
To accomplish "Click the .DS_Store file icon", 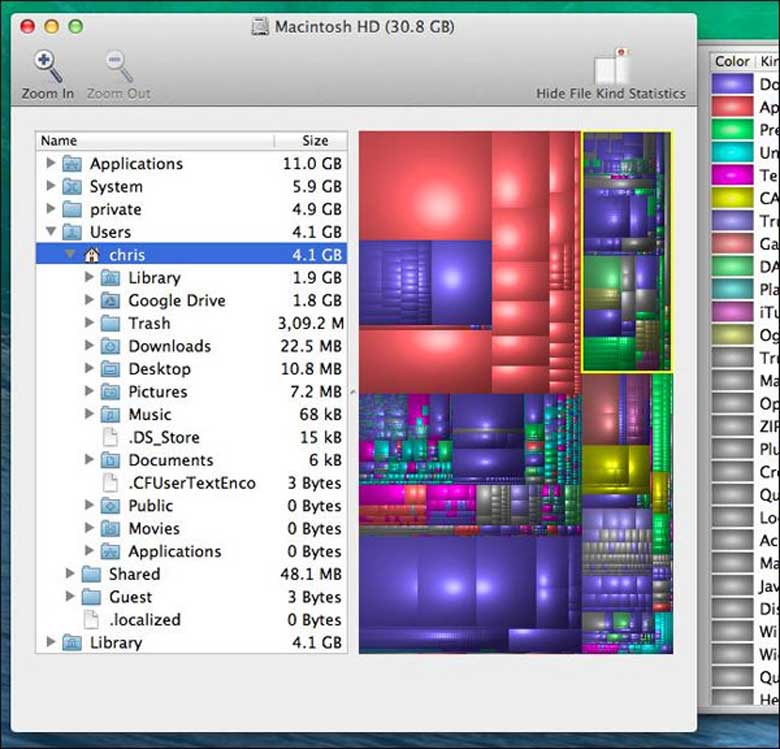I will point(111,437).
